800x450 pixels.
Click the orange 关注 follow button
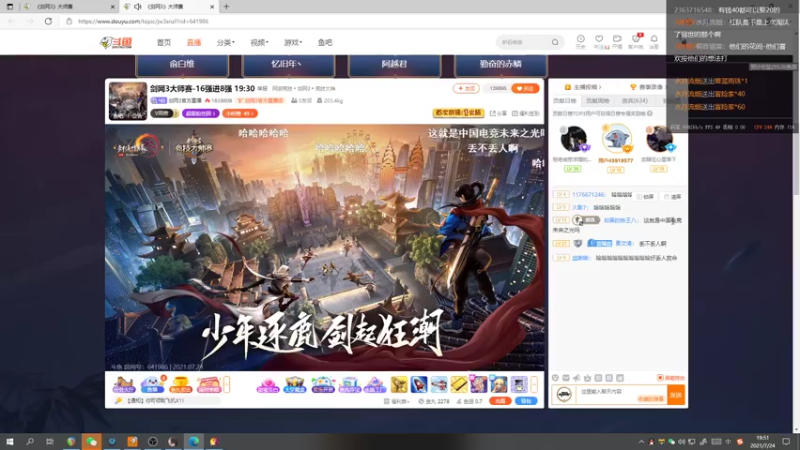pyautogui.click(x=525, y=88)
